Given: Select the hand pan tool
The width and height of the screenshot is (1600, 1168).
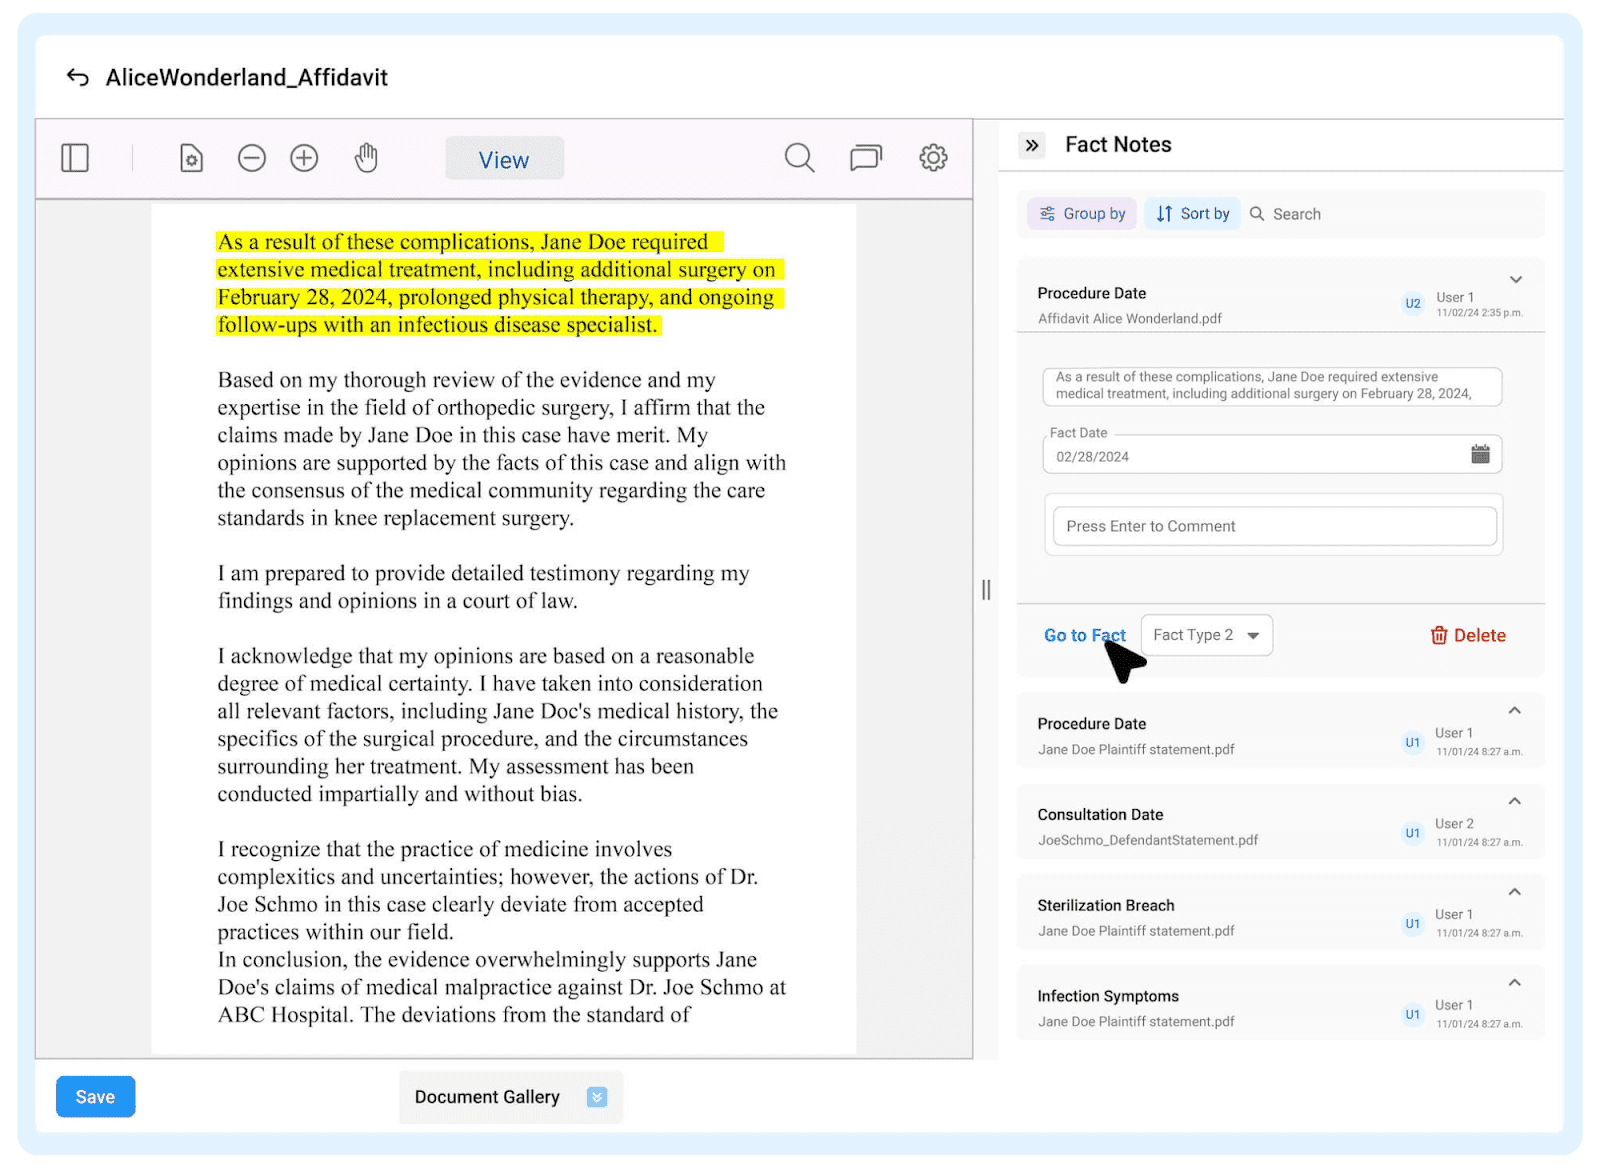Looking at the screenshot, I should point(367,158).
